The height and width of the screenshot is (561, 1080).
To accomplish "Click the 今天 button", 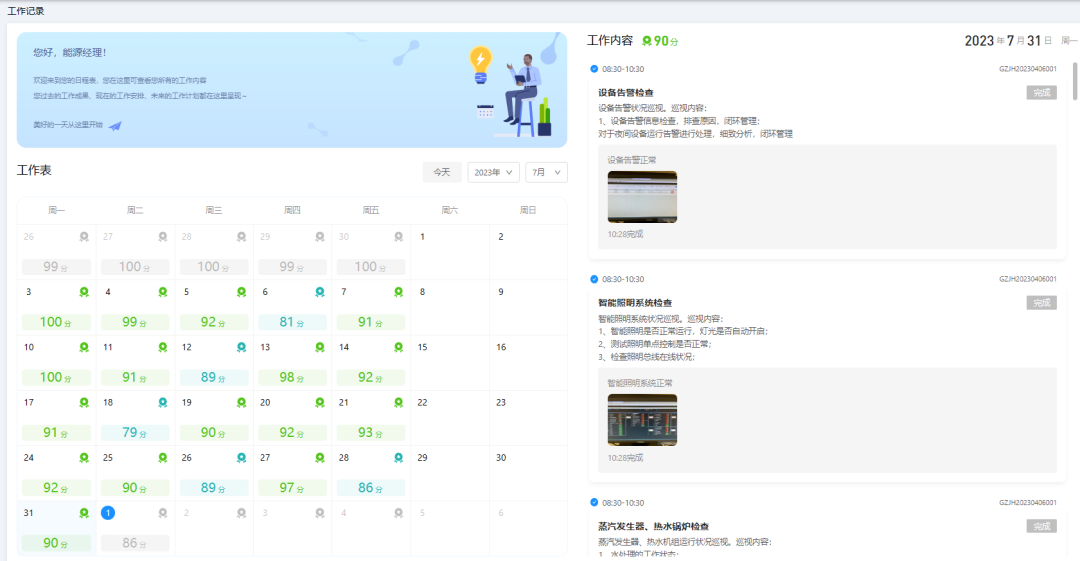I will (441, 172).
